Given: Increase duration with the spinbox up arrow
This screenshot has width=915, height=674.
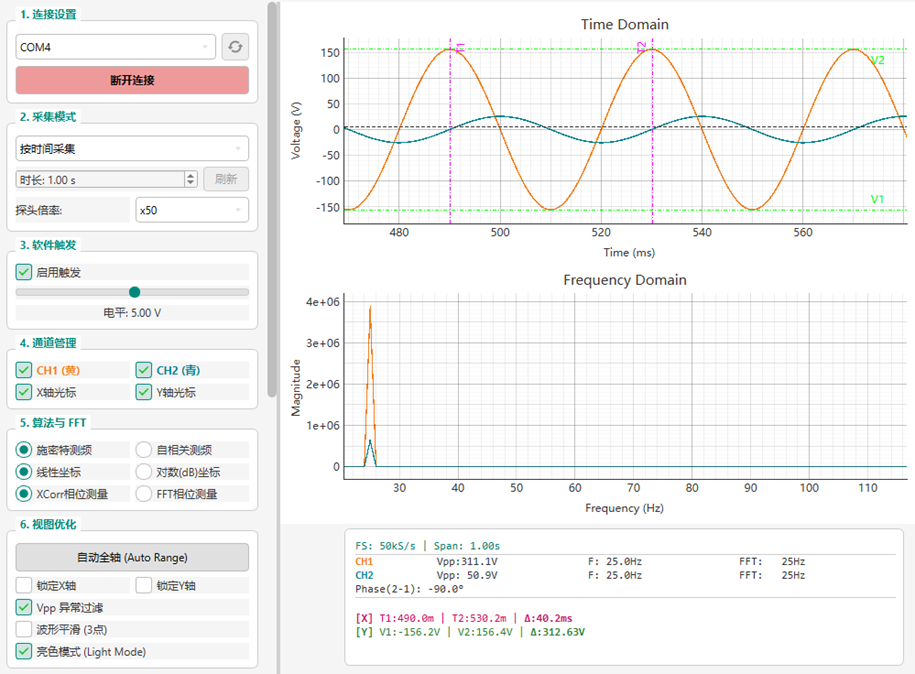Looking at the screenshot, I should point(190,176).
